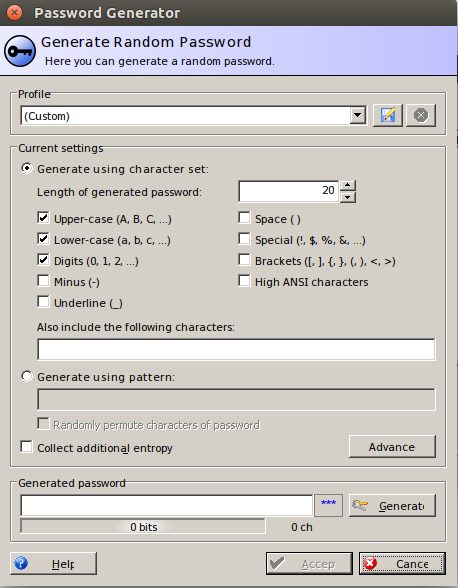Enable High ANSI characters checkbox
The image size is (458, 588).
click(244, 280)
